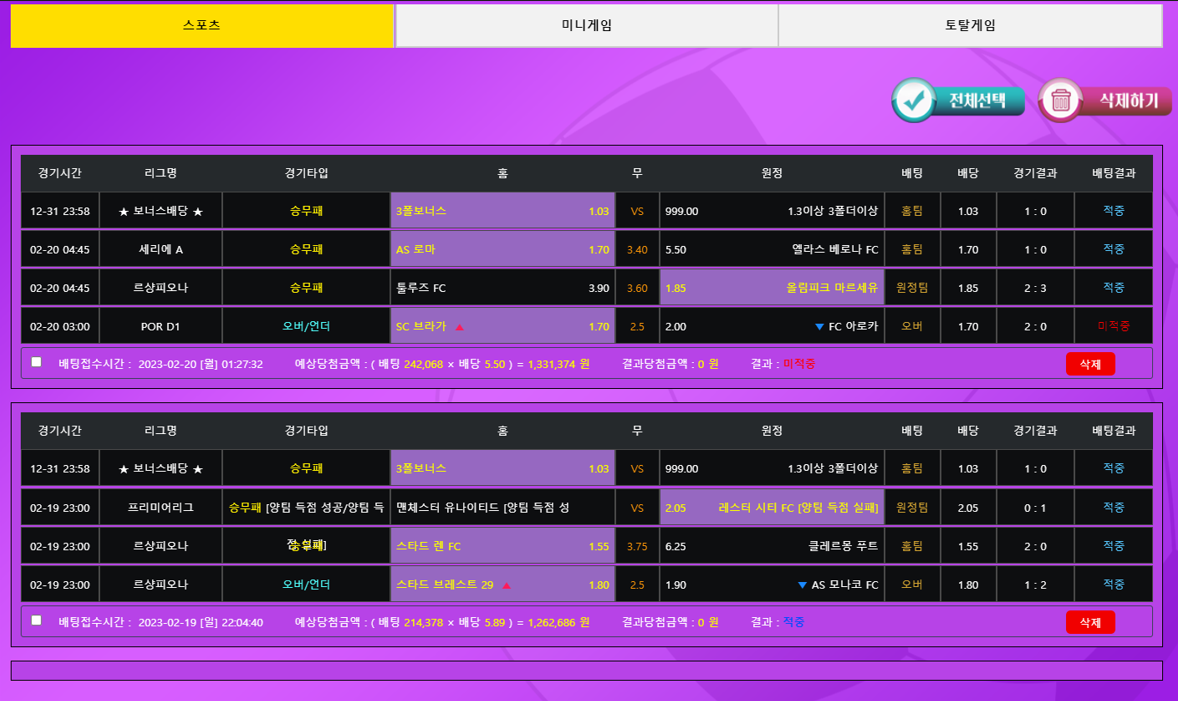The image size is (1178, 701).
Task: Click the trash can icon on 삭제하기
Action: (1061, 100)
